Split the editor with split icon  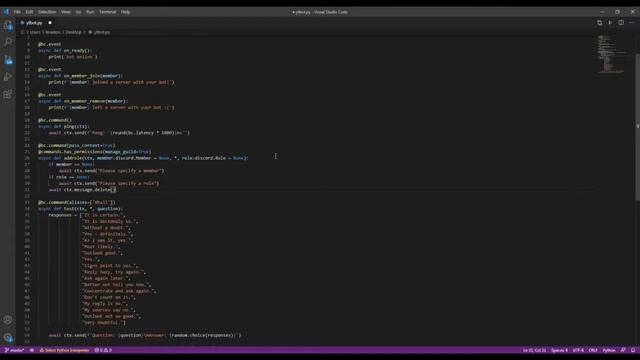621,23
